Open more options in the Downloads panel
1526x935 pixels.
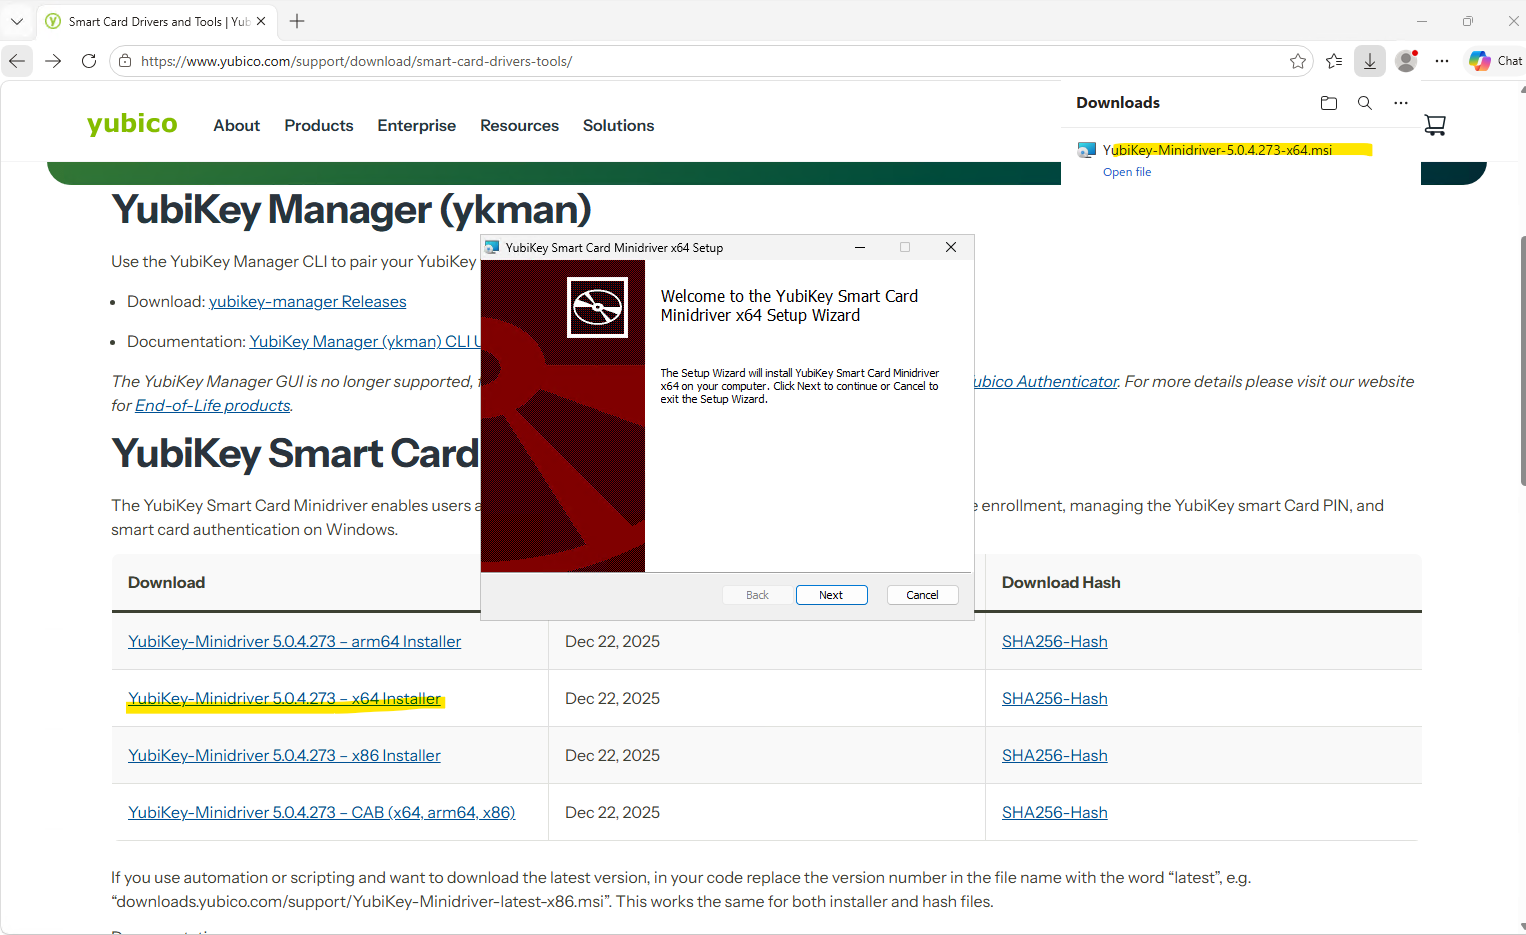[1401, 103]
